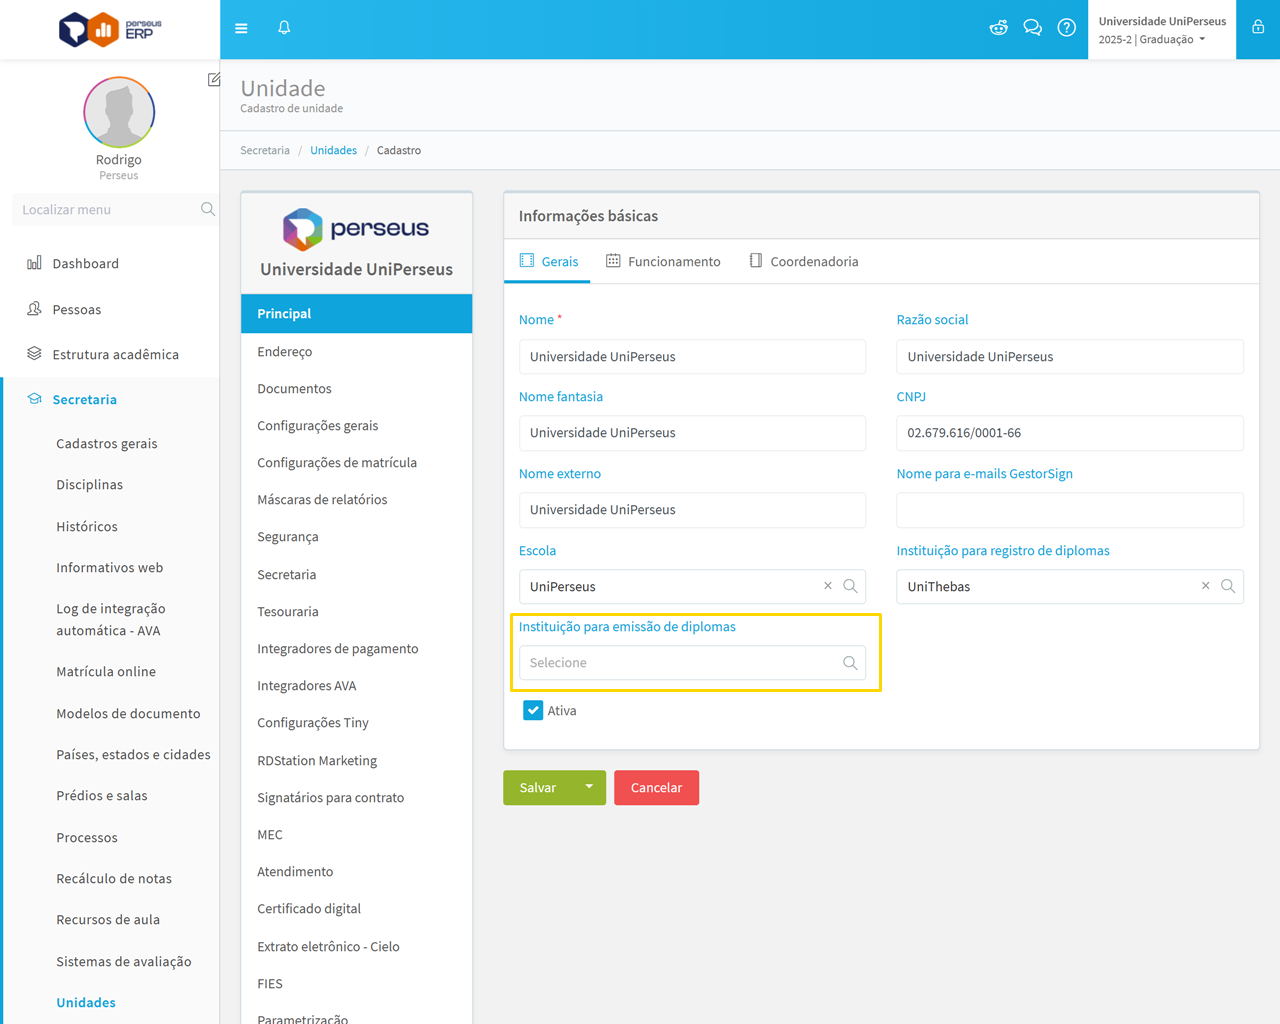
Task: Open Tesouraria section
Action: coord(356,611)
